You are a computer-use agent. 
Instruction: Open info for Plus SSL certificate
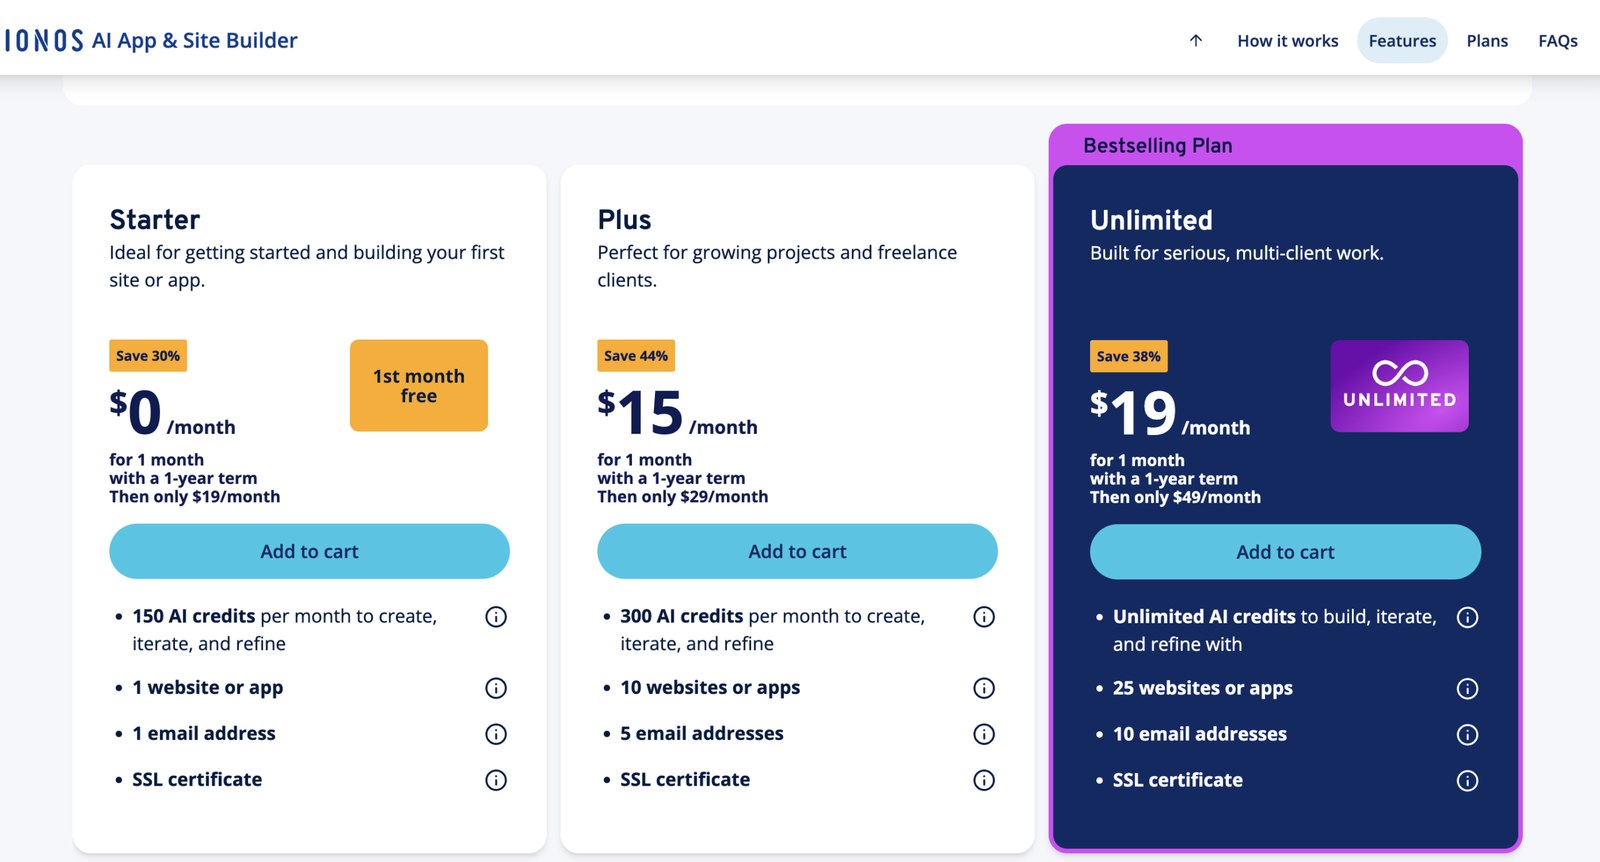[984, 780]
